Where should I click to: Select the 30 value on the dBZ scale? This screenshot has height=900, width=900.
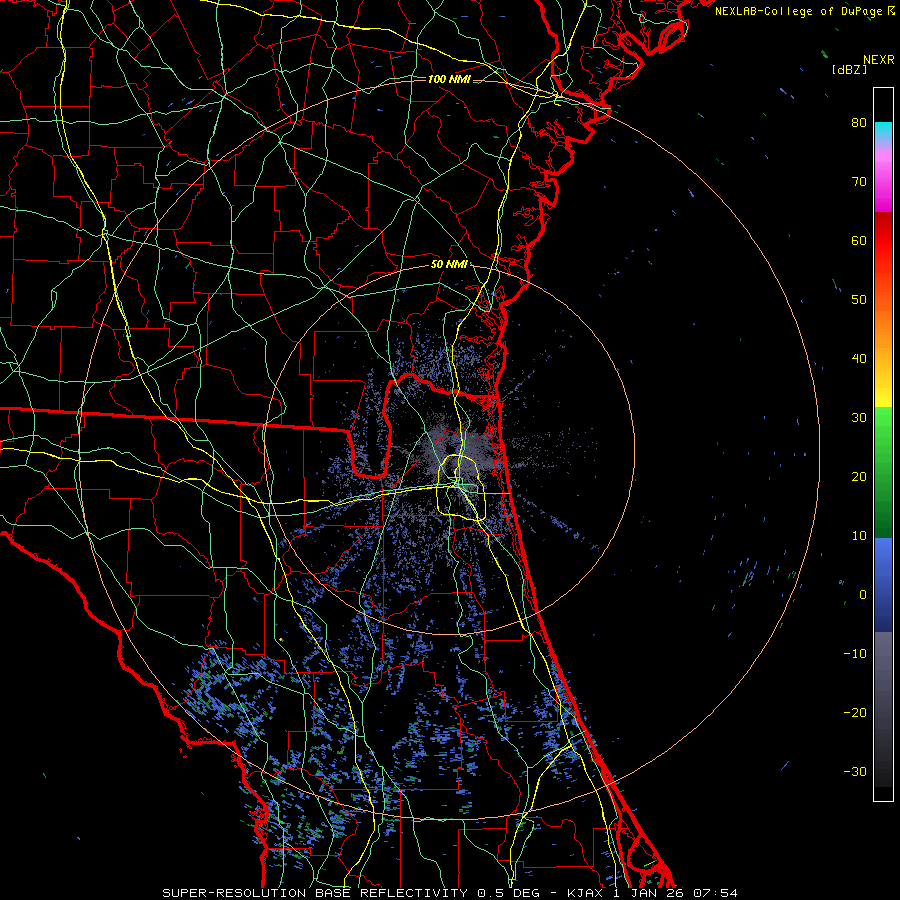859,418
